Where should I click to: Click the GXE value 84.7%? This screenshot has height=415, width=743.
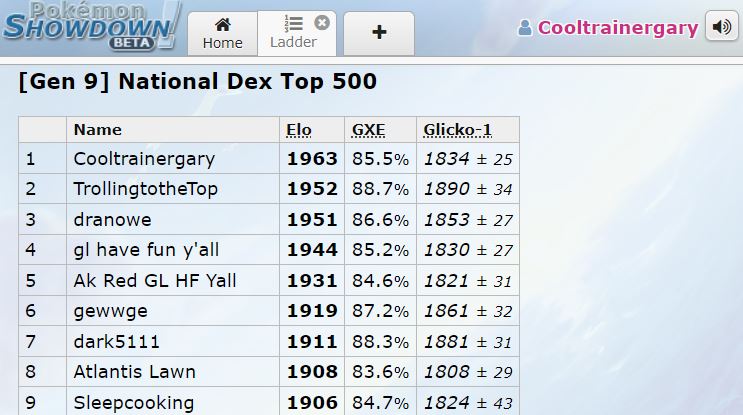pyautogui.click(x=381, y=403)
